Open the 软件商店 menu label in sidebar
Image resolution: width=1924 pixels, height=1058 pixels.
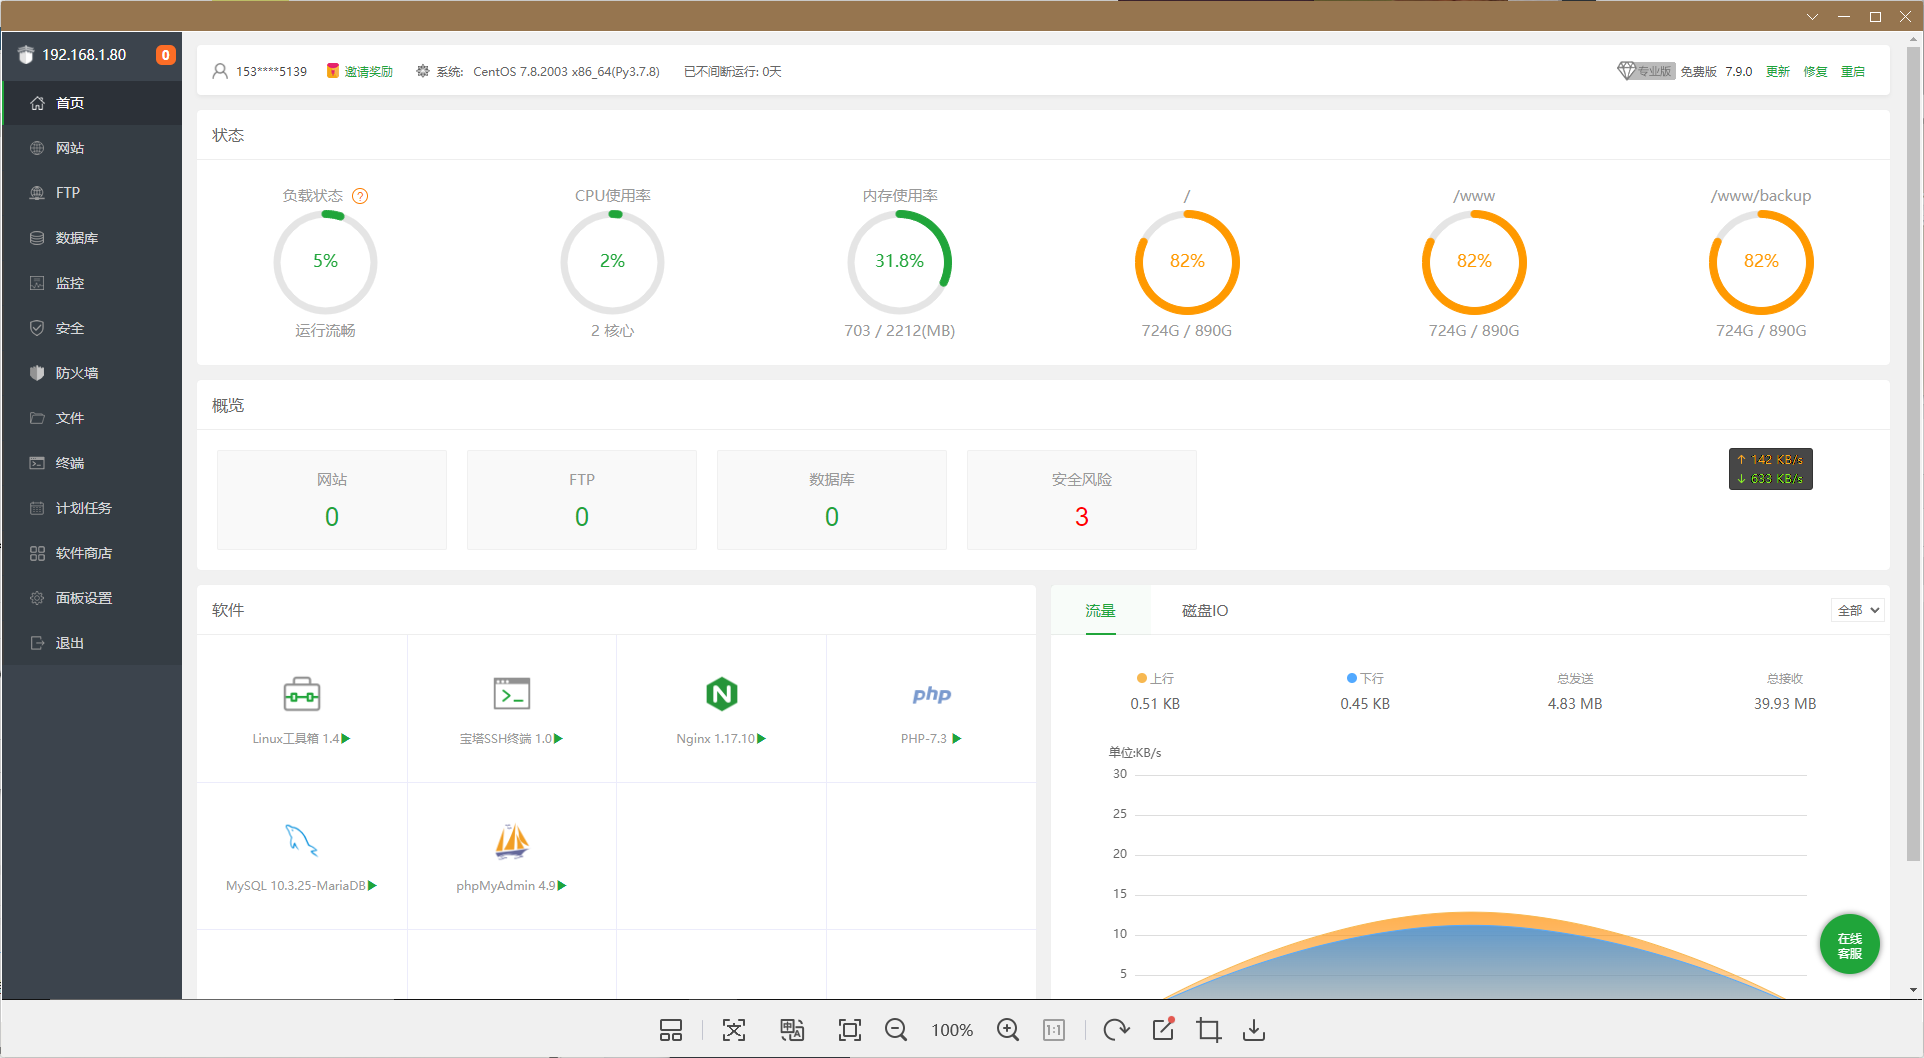click(84, 553)
